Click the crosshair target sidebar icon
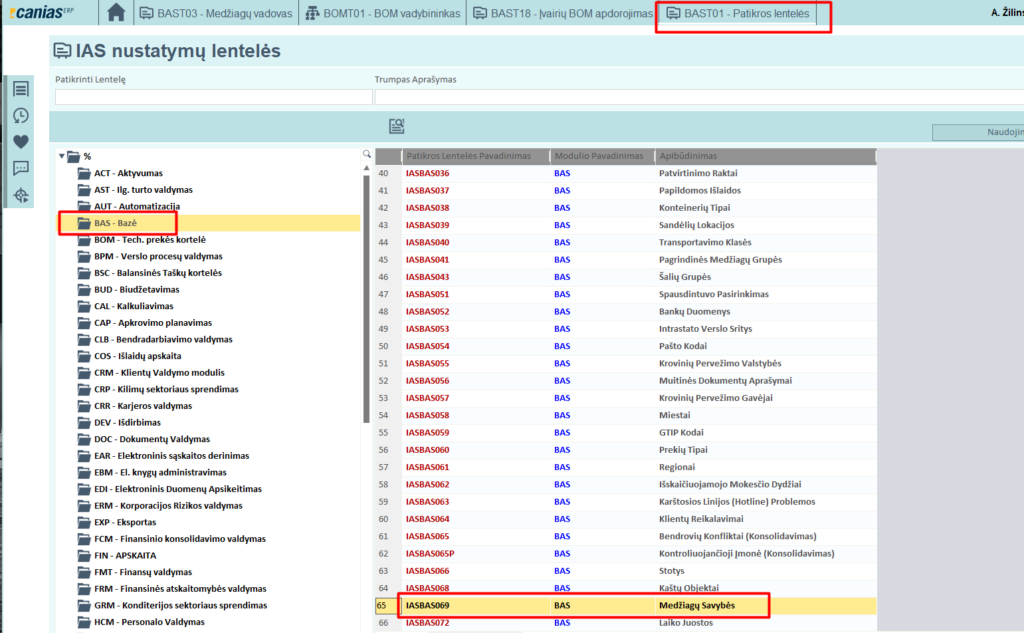 pyautogui.click(x=21, y=195)
